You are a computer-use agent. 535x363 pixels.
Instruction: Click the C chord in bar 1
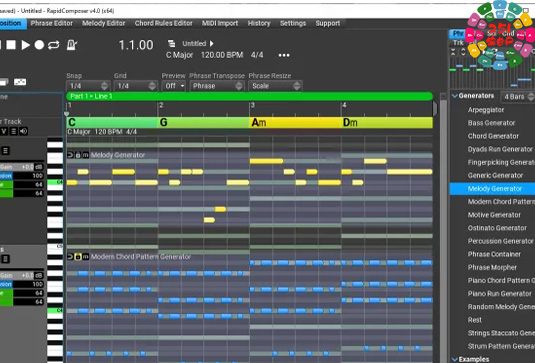(x=112, y=122)
